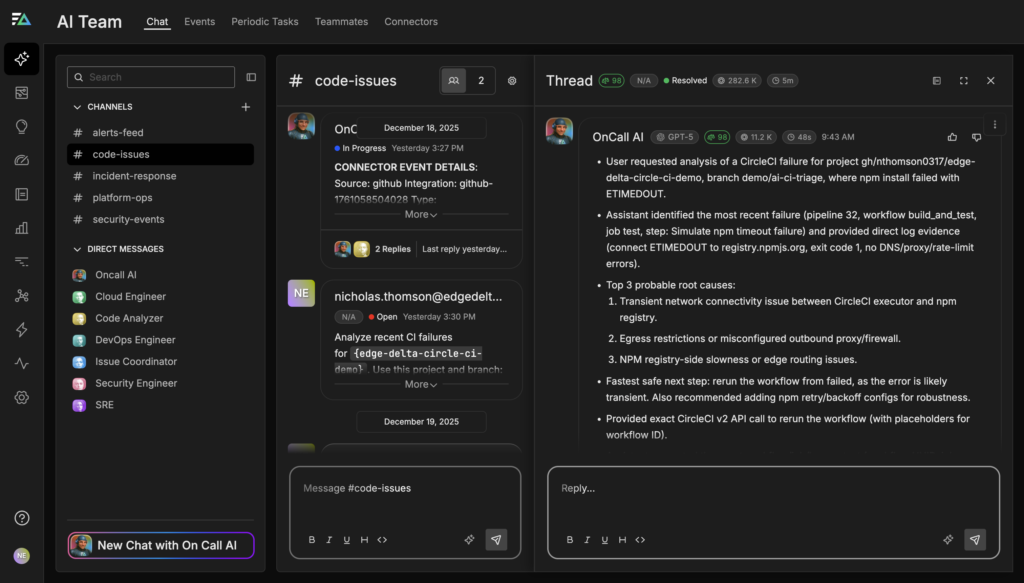
Task: Open the Connectors tab
Action: coord(410,21)
